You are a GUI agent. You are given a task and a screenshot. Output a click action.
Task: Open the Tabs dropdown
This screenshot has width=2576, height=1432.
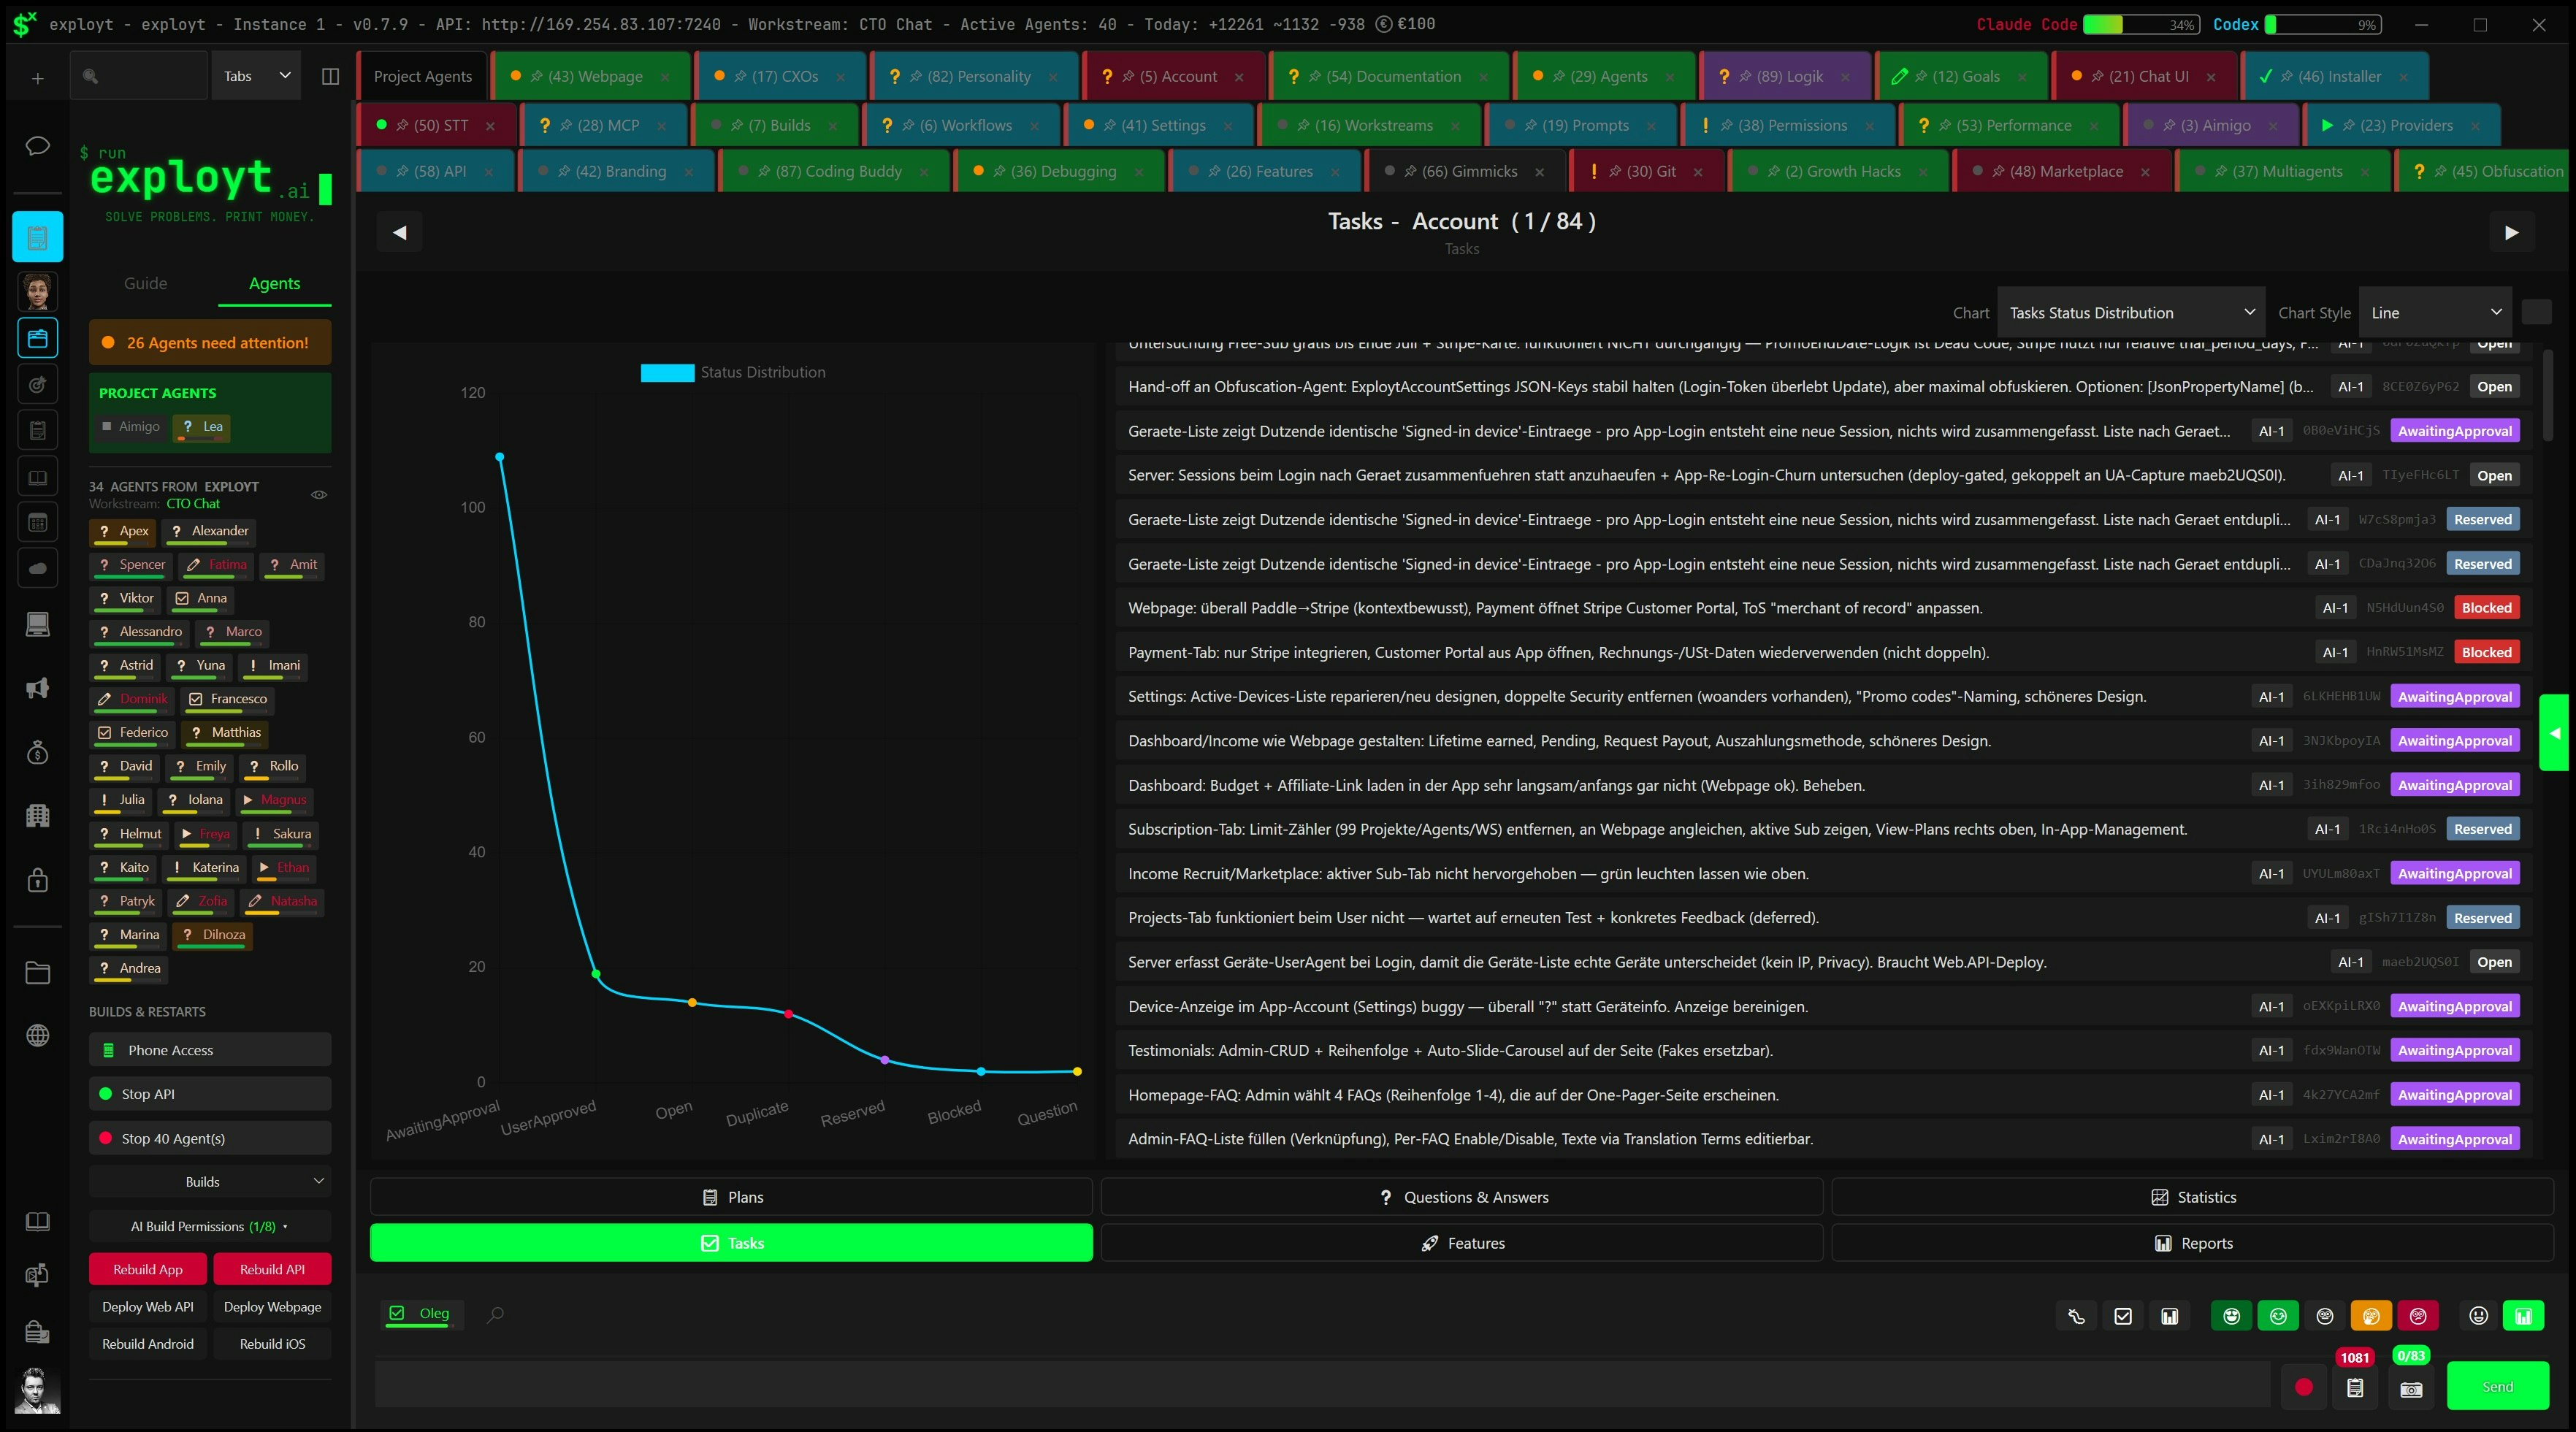tap(256, 76)
